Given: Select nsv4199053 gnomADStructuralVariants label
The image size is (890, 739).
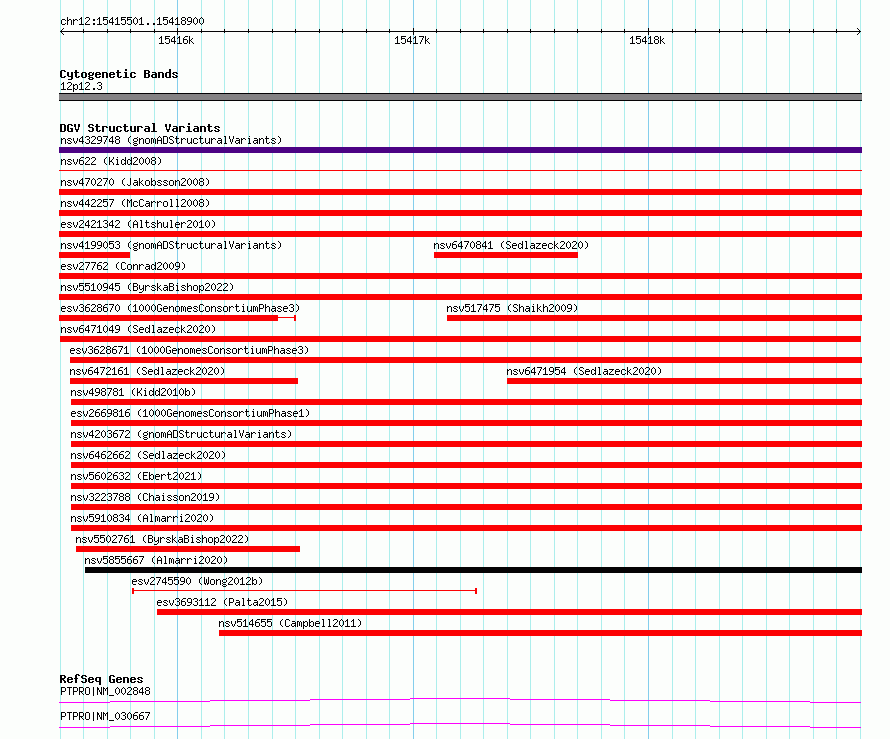Looking at the screenshot, I should pos(171,245).
